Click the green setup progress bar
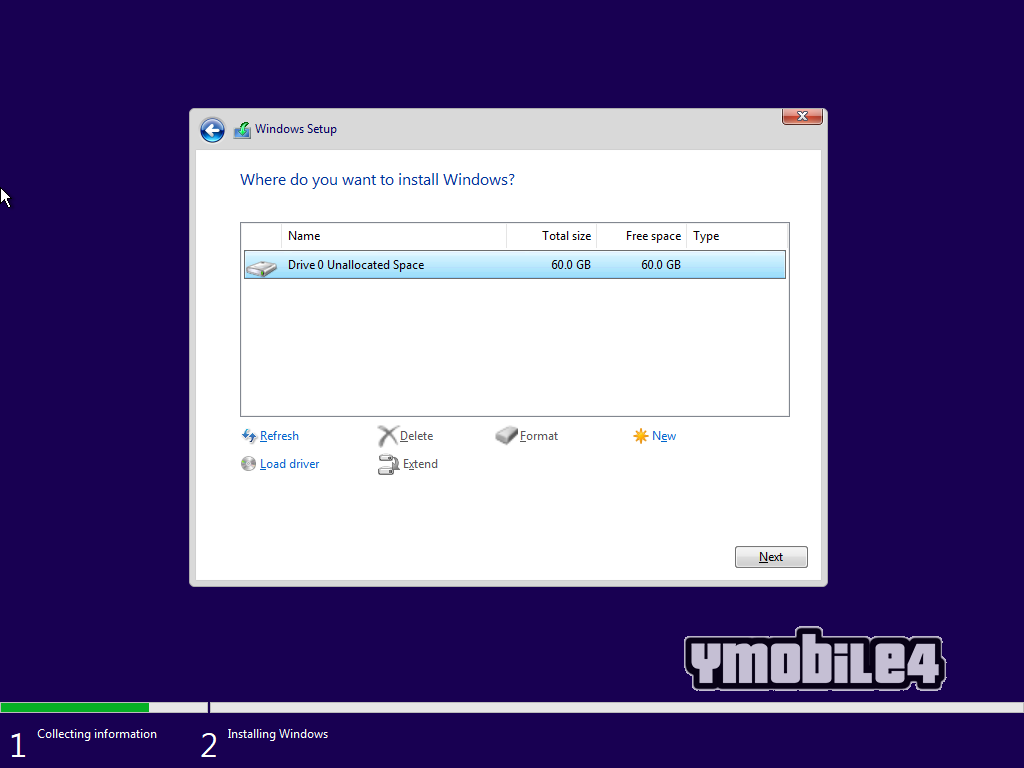1024x768 pixels. coord(75,707)
